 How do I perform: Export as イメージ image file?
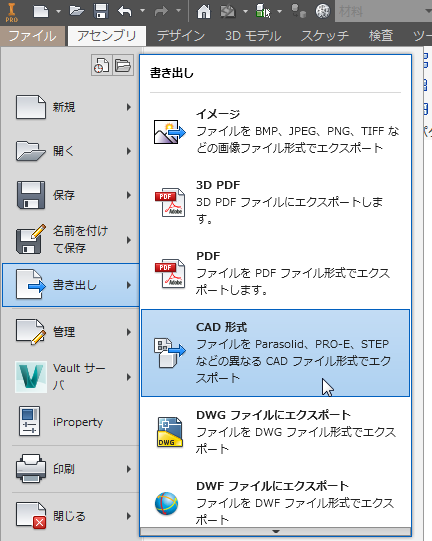(x=275, y=131)
